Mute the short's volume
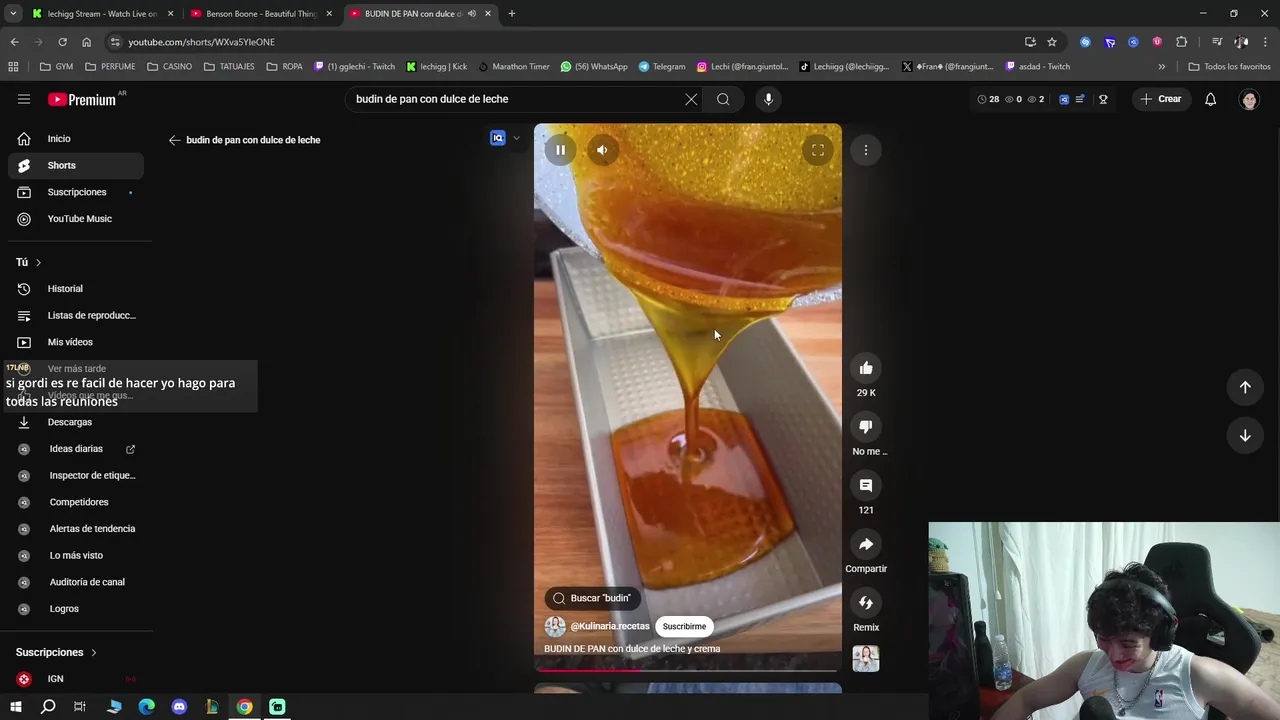 tap(602, 150)
